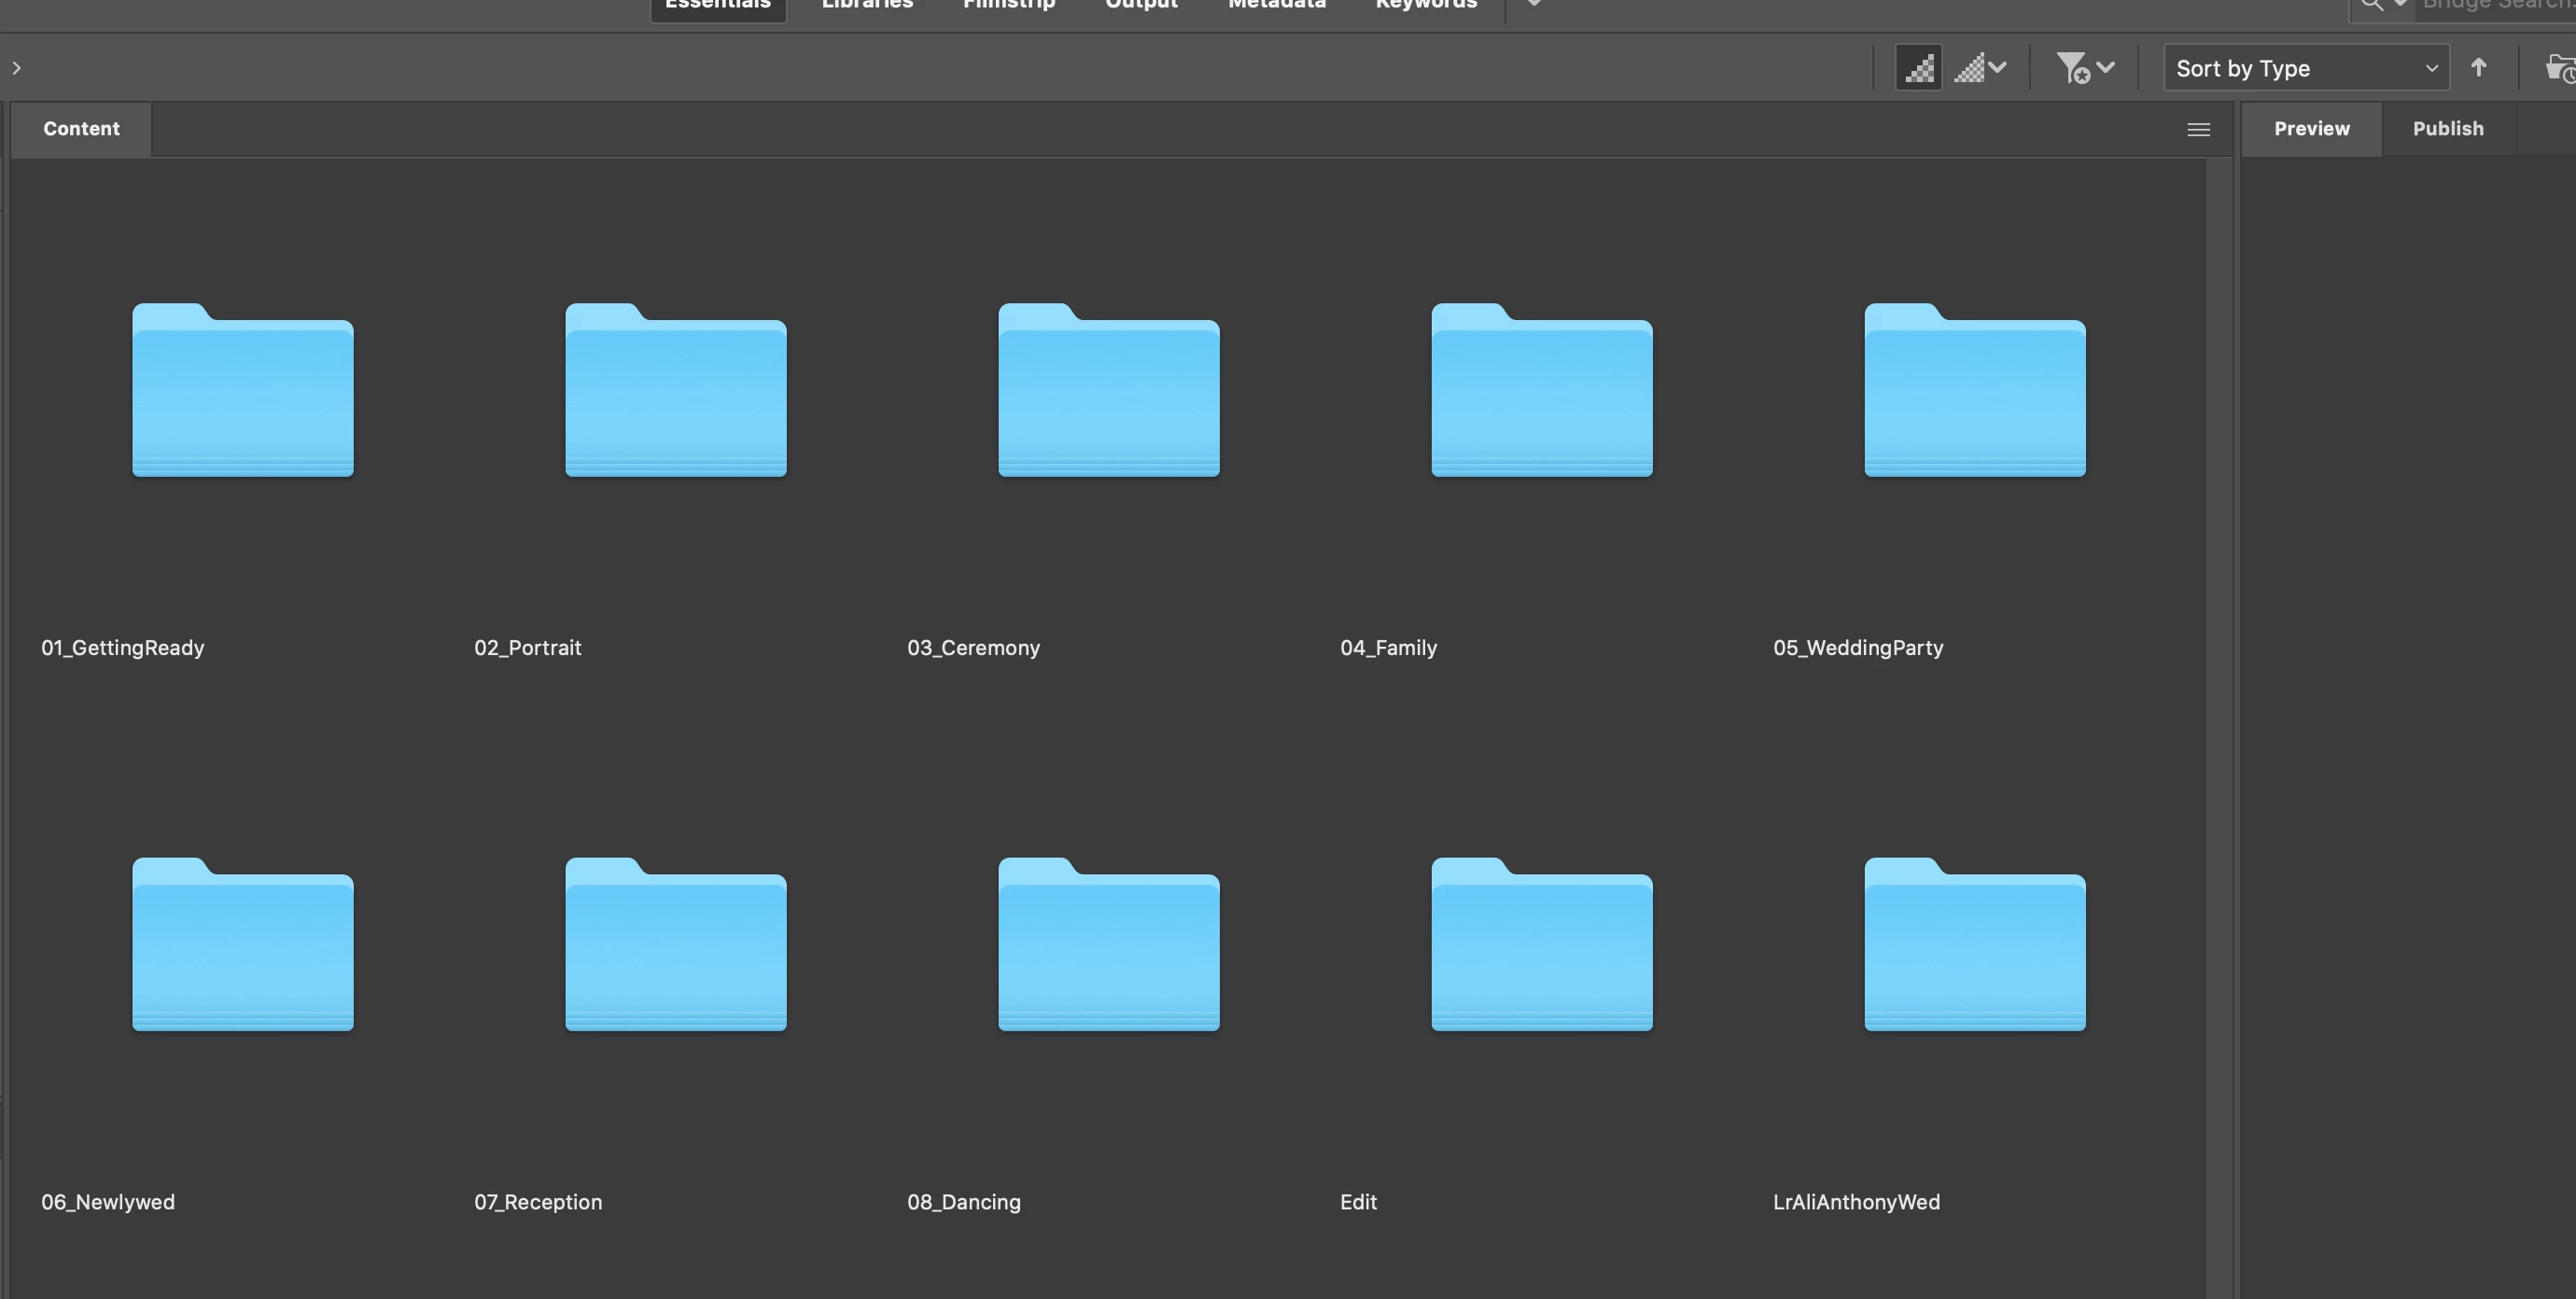Click the open recent folder icon
This screenshot has height=1299, width=2576.
pos(2560,68)
